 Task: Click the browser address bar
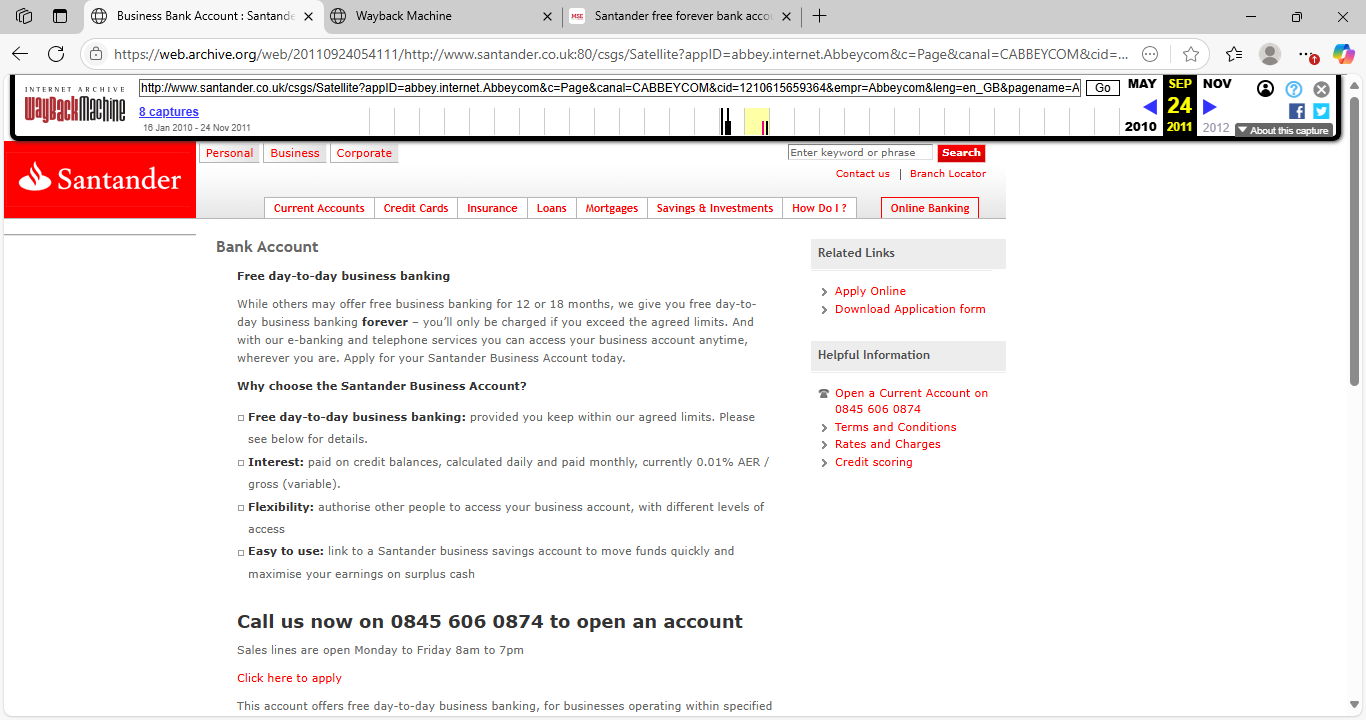point(620,54)
